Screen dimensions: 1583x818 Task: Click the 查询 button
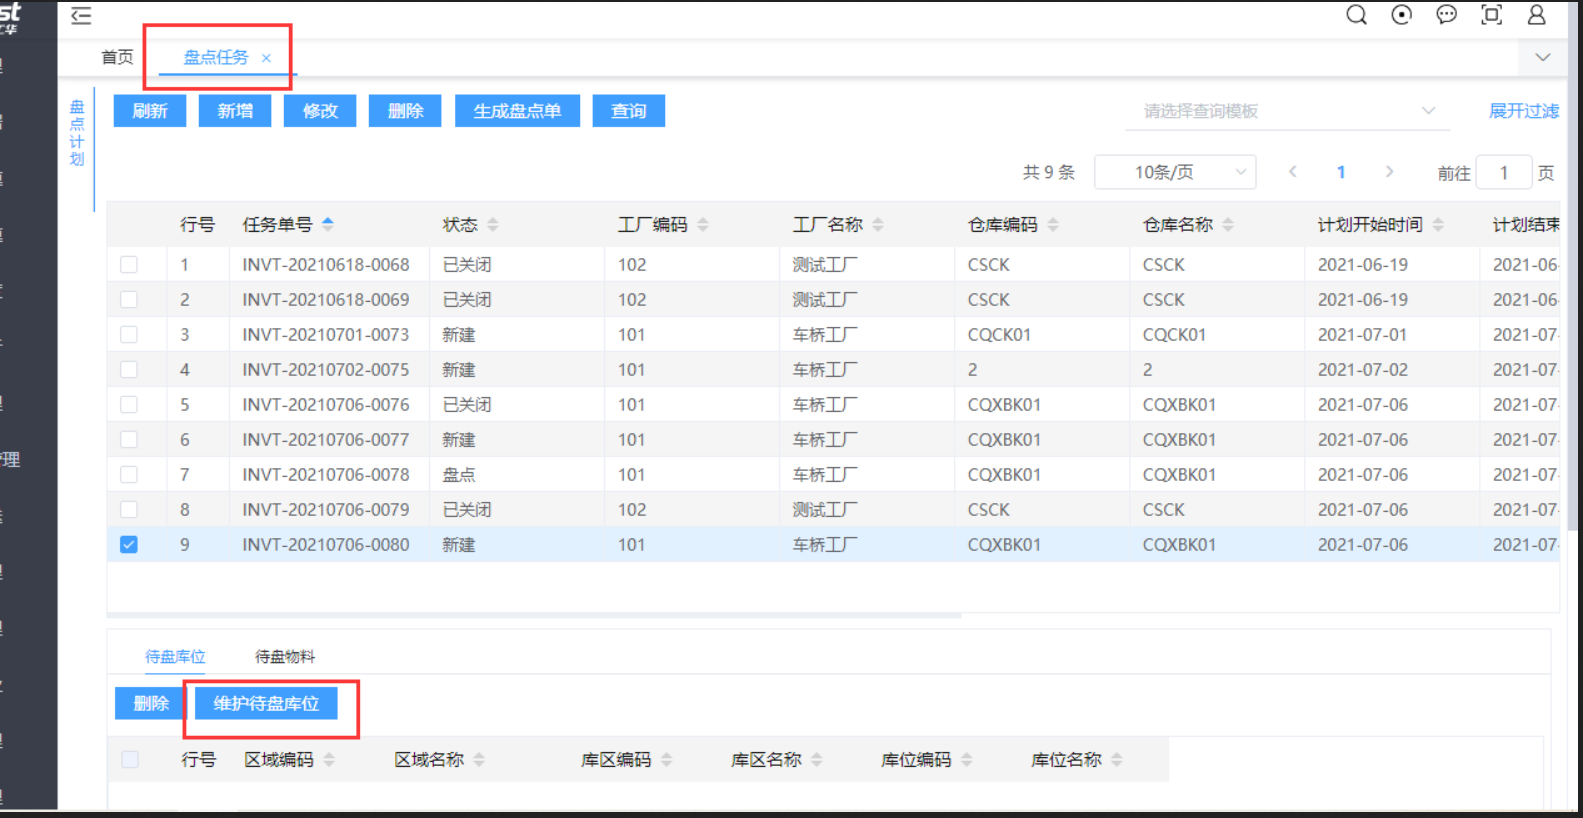tap(629, 111)
